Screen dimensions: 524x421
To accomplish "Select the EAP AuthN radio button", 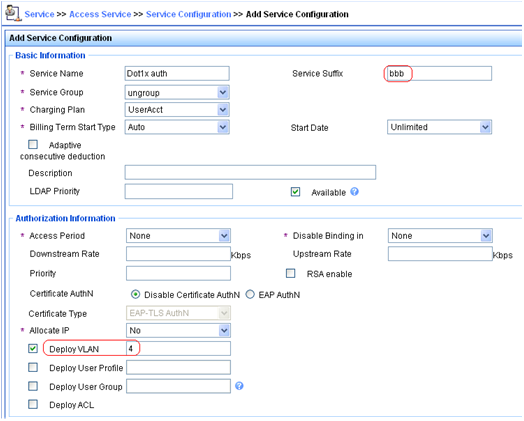I will [x=250, y=294].
